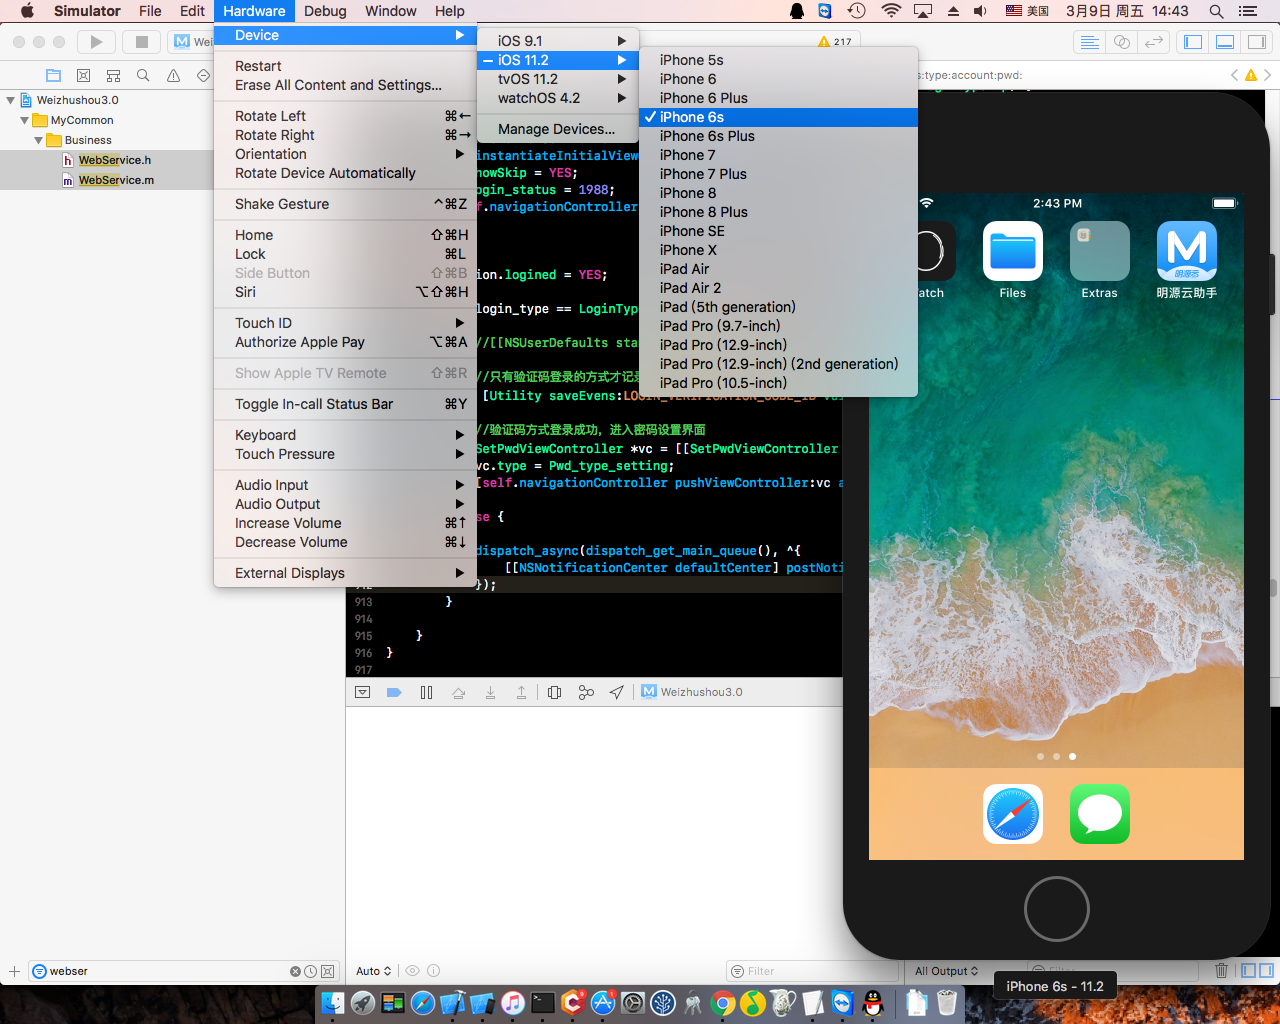Clear console with the trash icon
1280x1024 pixels.
pyautogui.click(x=1221, y=970)
